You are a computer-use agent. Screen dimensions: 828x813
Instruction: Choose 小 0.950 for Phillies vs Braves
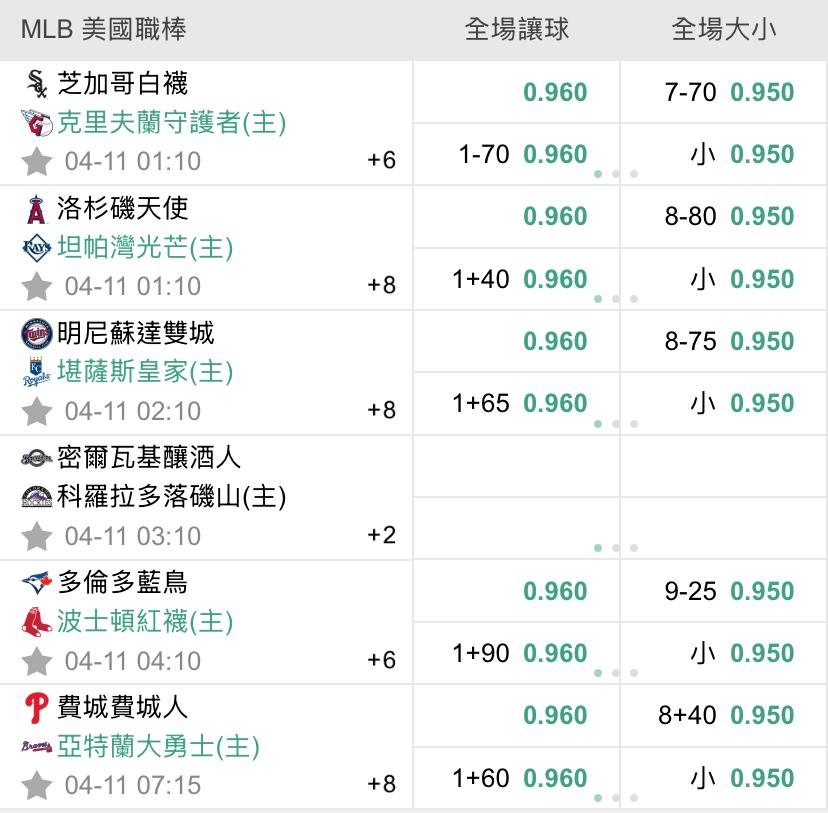(x=724, y=778)
